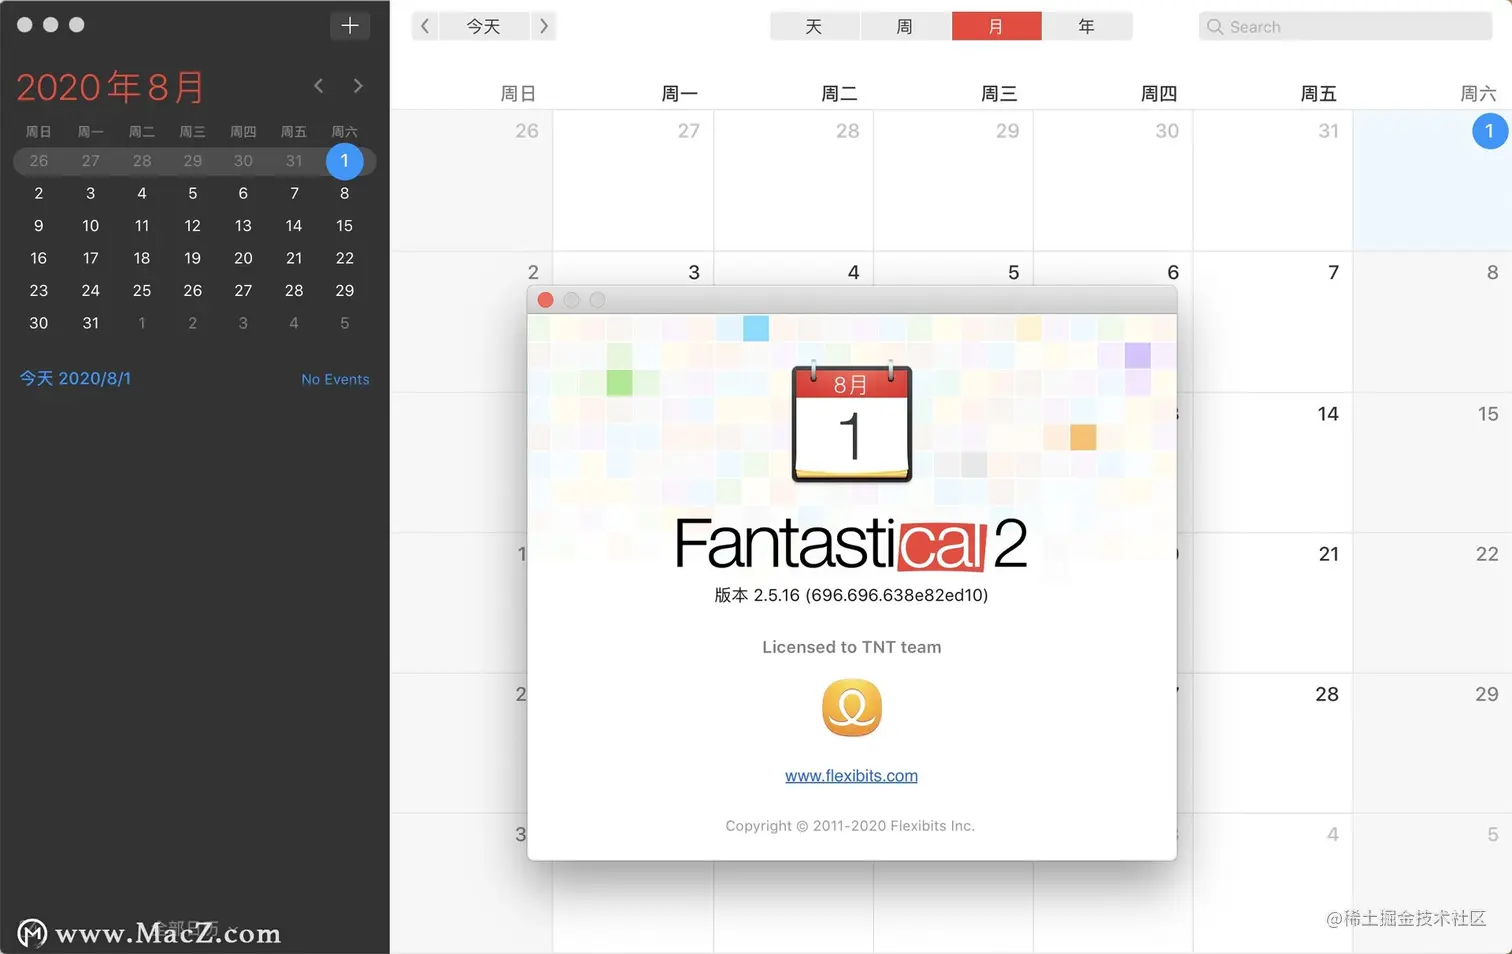Switch to 天 (Day) view

(x=814, y=26)
